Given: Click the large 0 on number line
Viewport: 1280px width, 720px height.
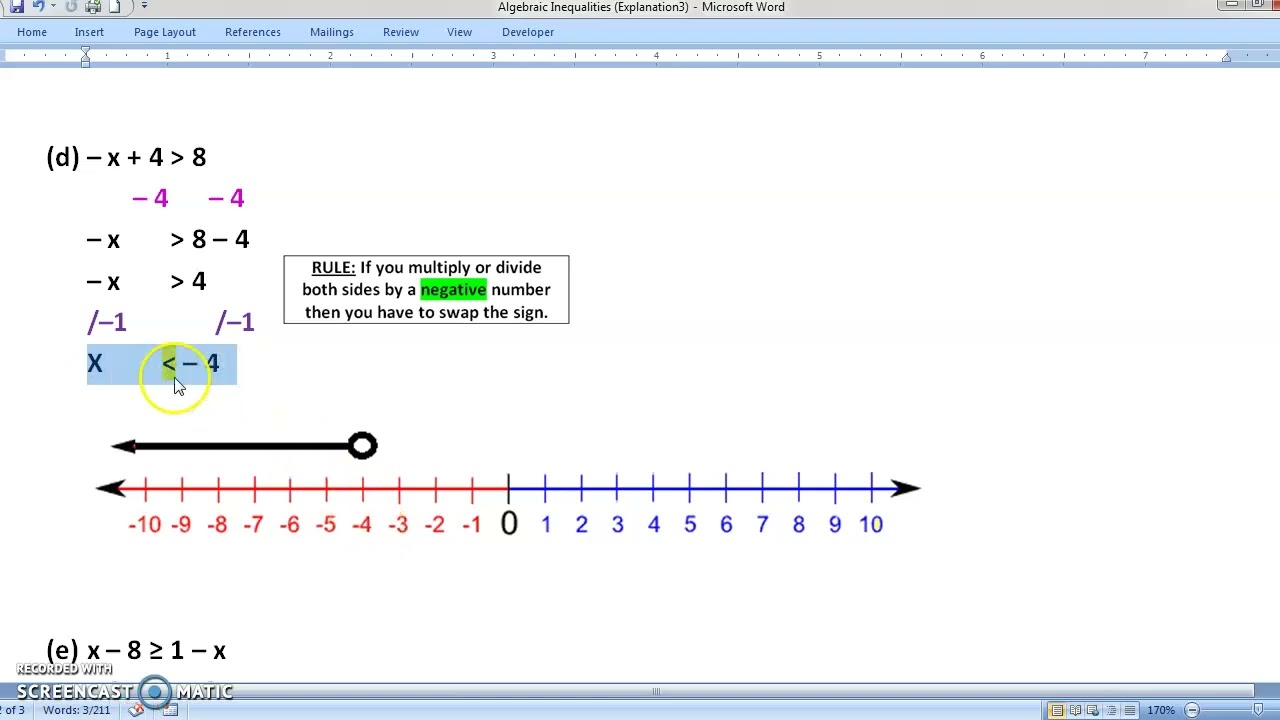Looking at the screenshot, I should point(509,523).
